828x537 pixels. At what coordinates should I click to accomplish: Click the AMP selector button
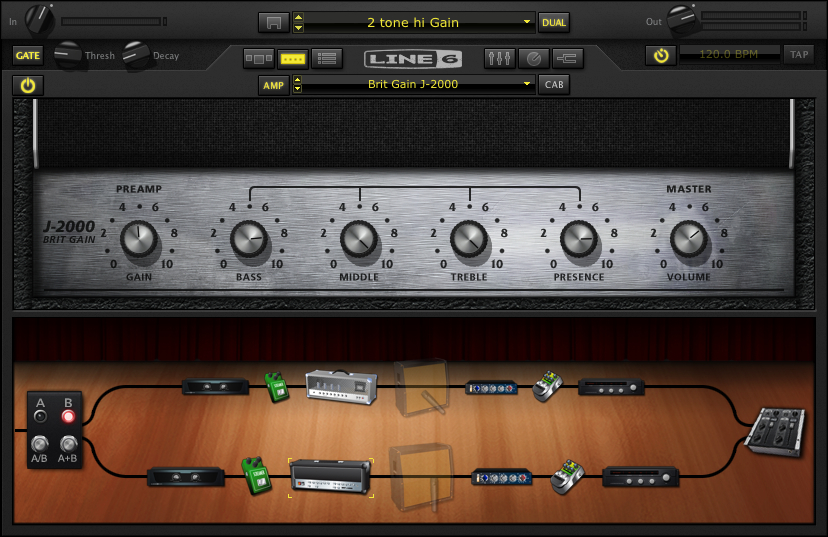point(273,85)
